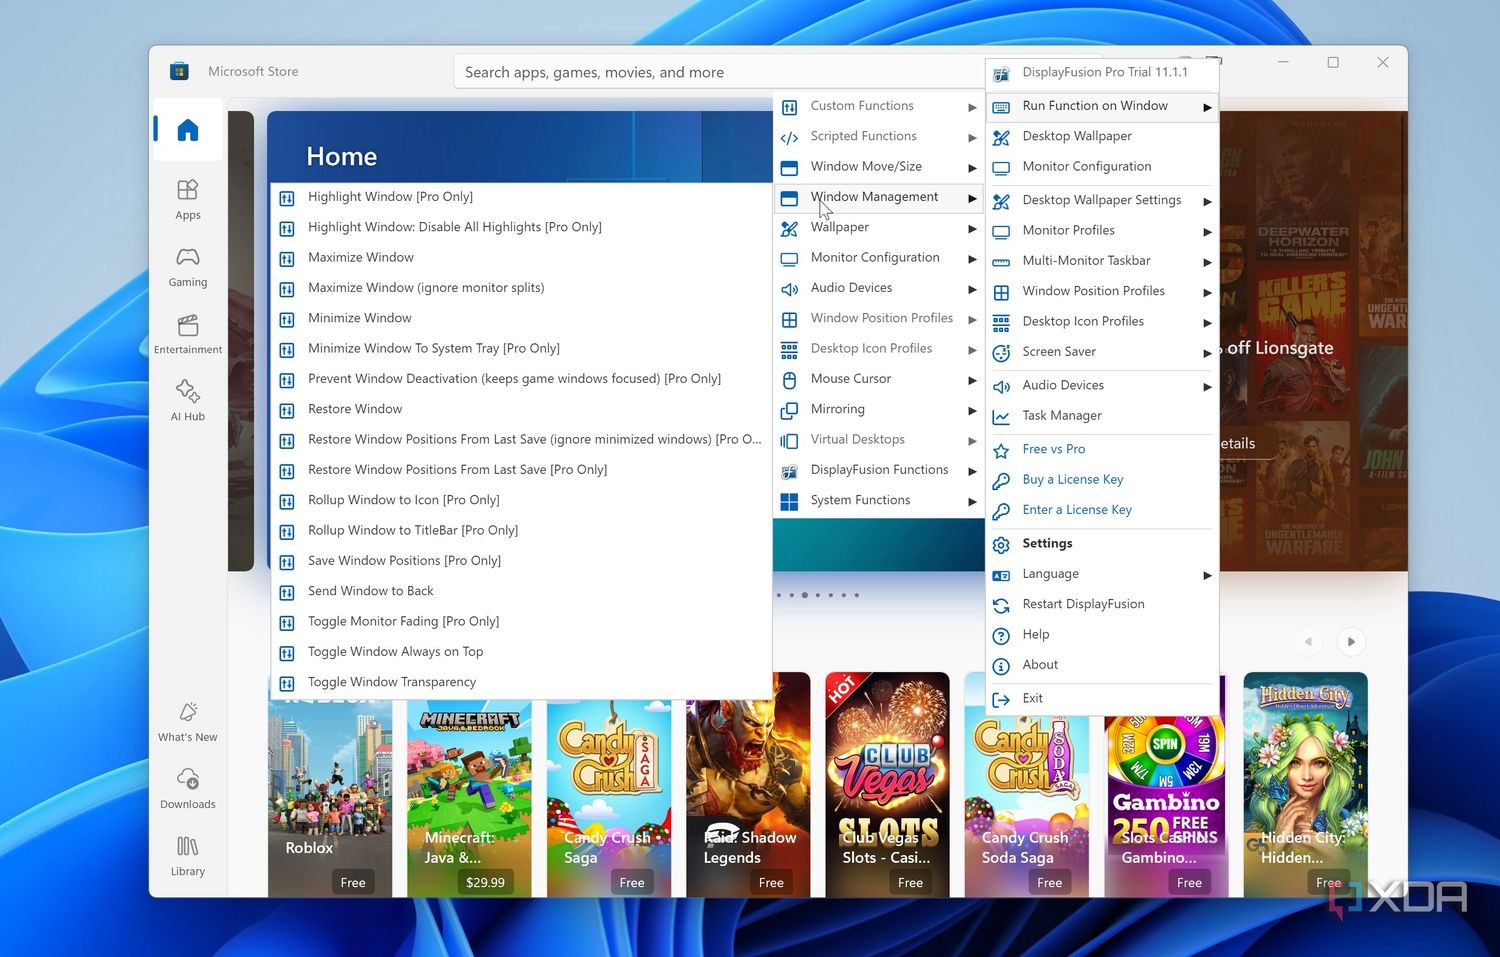Image resolution: width=1500 pixels, height=957 pixels.
Task: Click the star icon beside Free vs Pro
Action: click(1001, 451)
